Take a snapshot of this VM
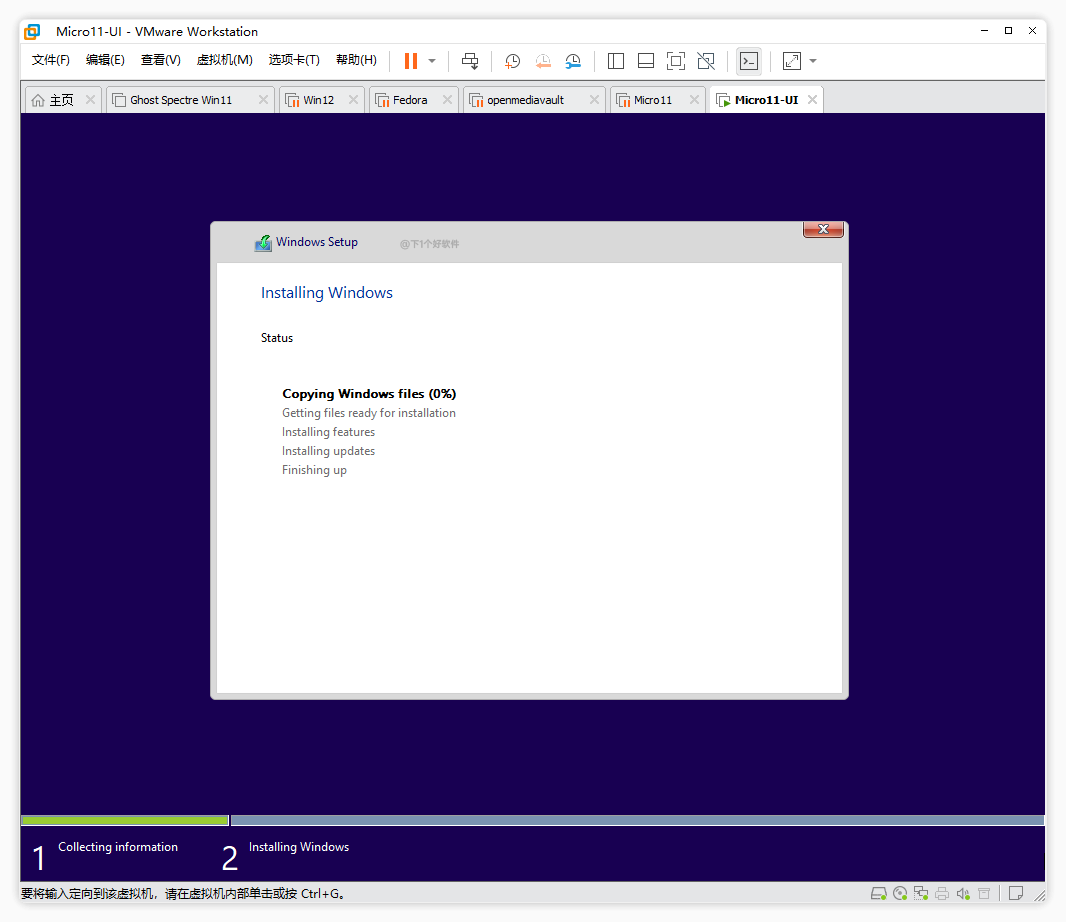This screenshot has height=922, width=1066. pyautogui.click(x=512, y=61)
